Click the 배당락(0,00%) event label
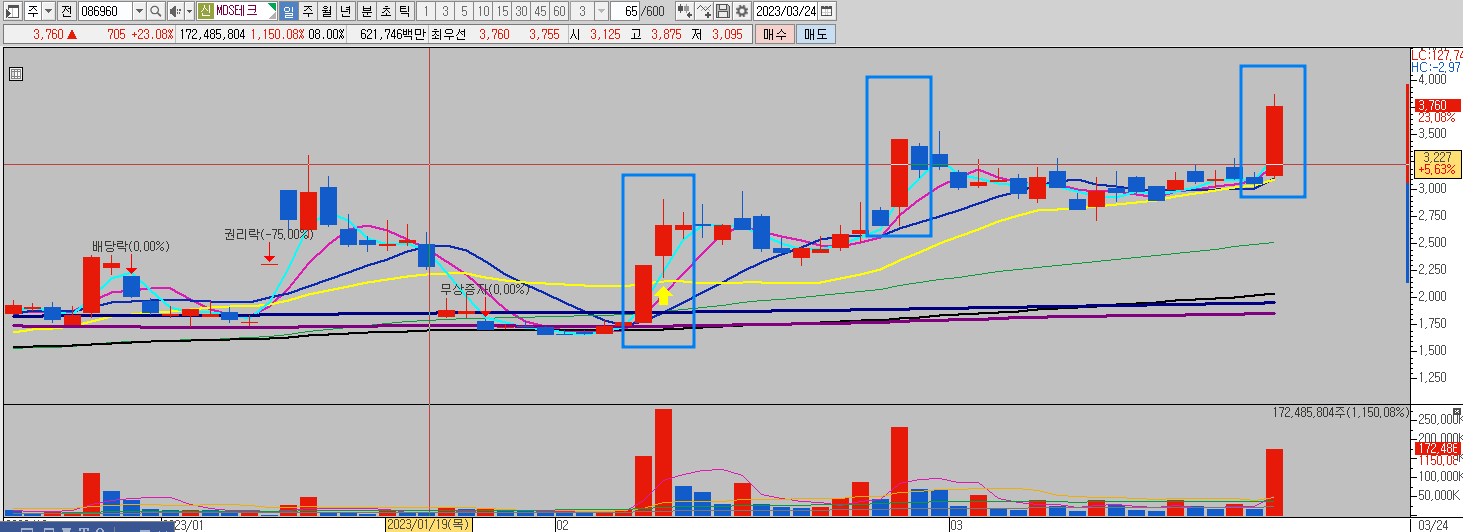1463x532 pixels. pos(130,246)
